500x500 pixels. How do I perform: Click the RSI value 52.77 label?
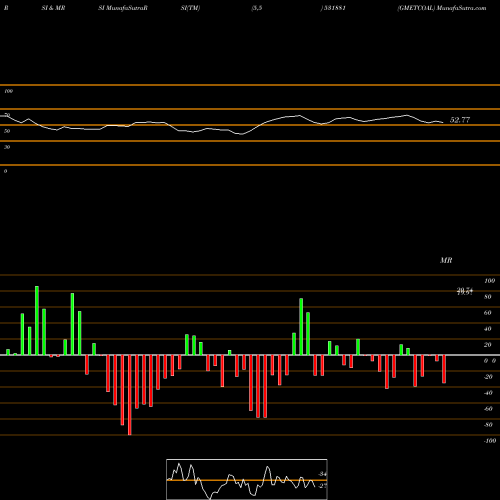(460, 120)
